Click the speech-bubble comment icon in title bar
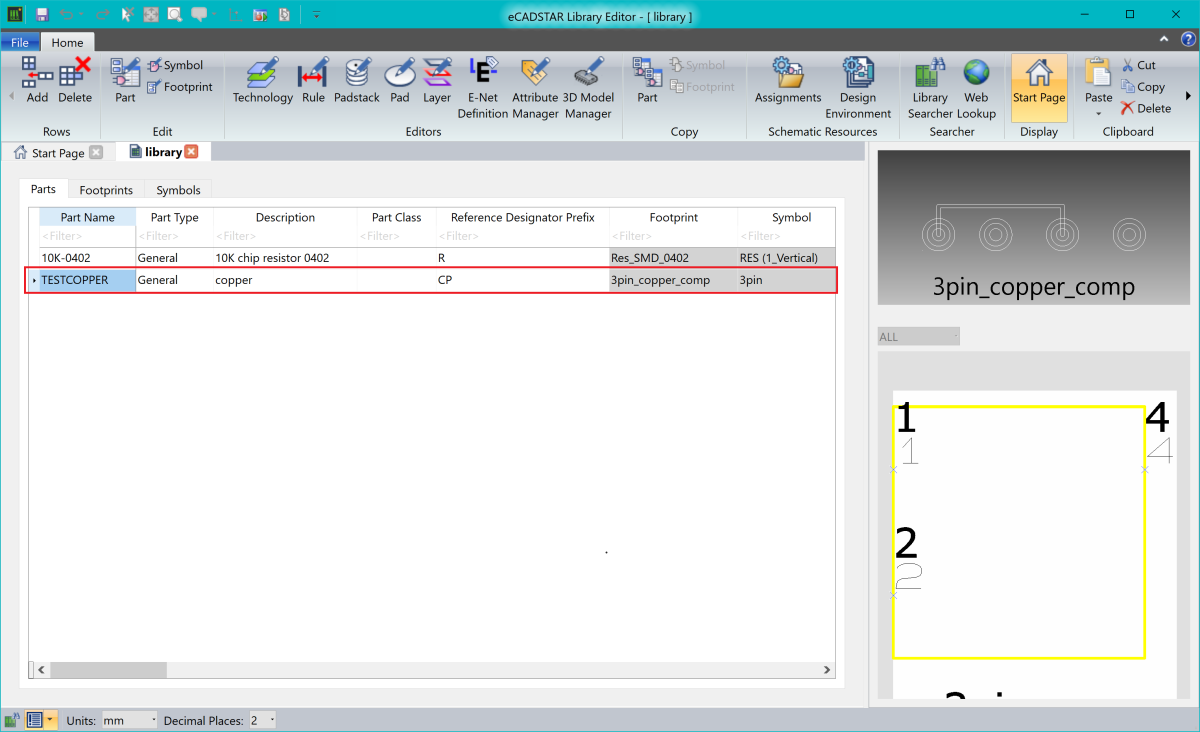Viewport: 1200px width, 732px height. [x=199, y=15]
